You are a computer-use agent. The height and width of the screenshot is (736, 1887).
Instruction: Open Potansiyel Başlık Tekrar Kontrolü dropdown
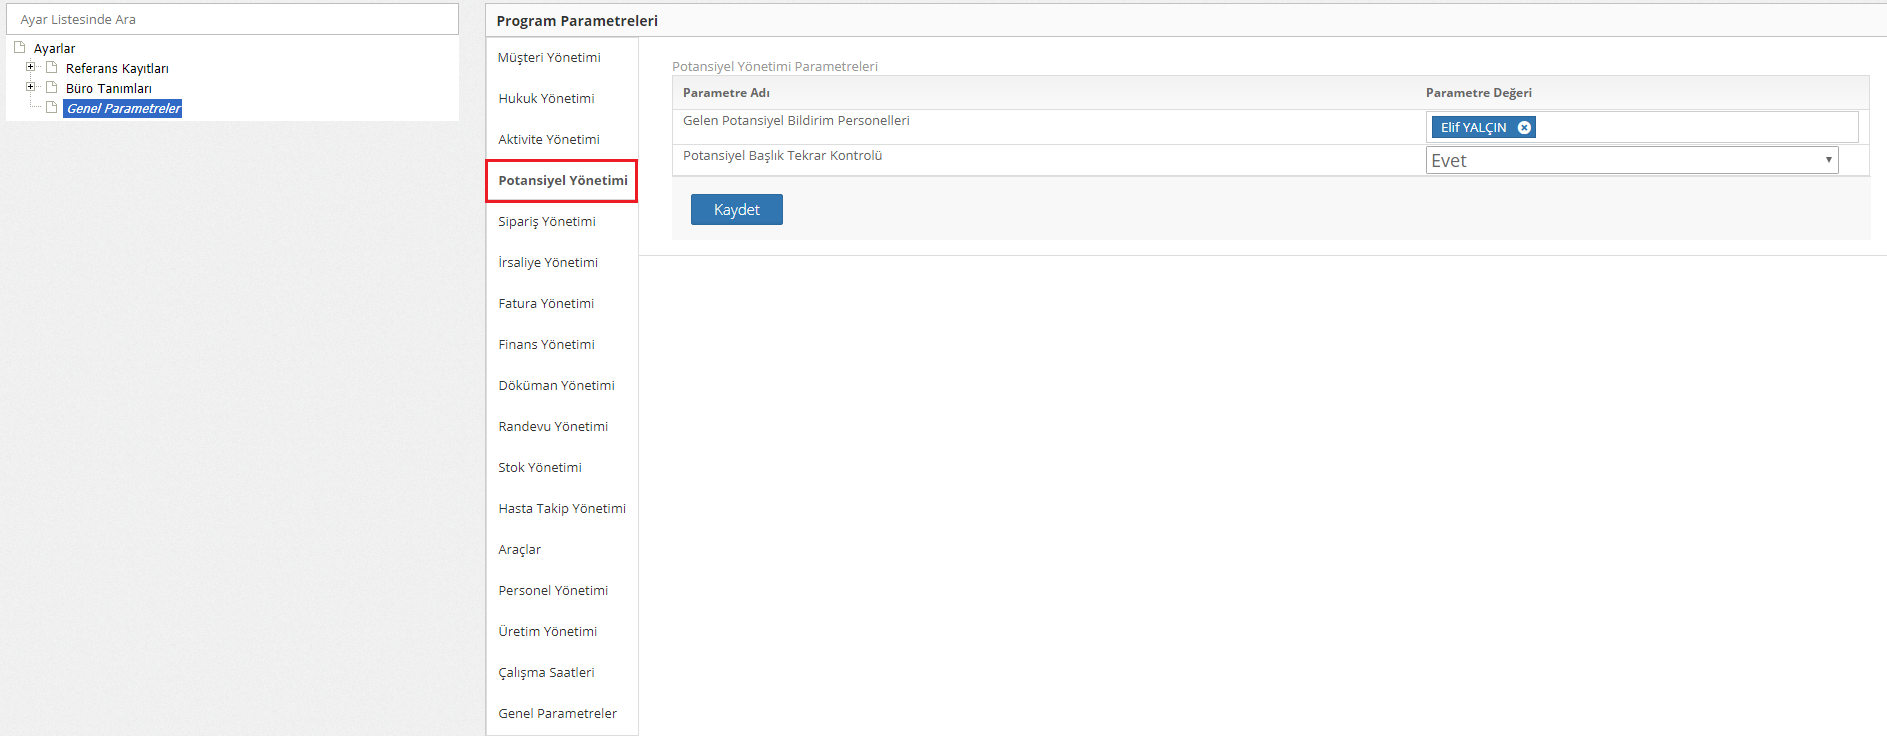tap(1631, 160)
